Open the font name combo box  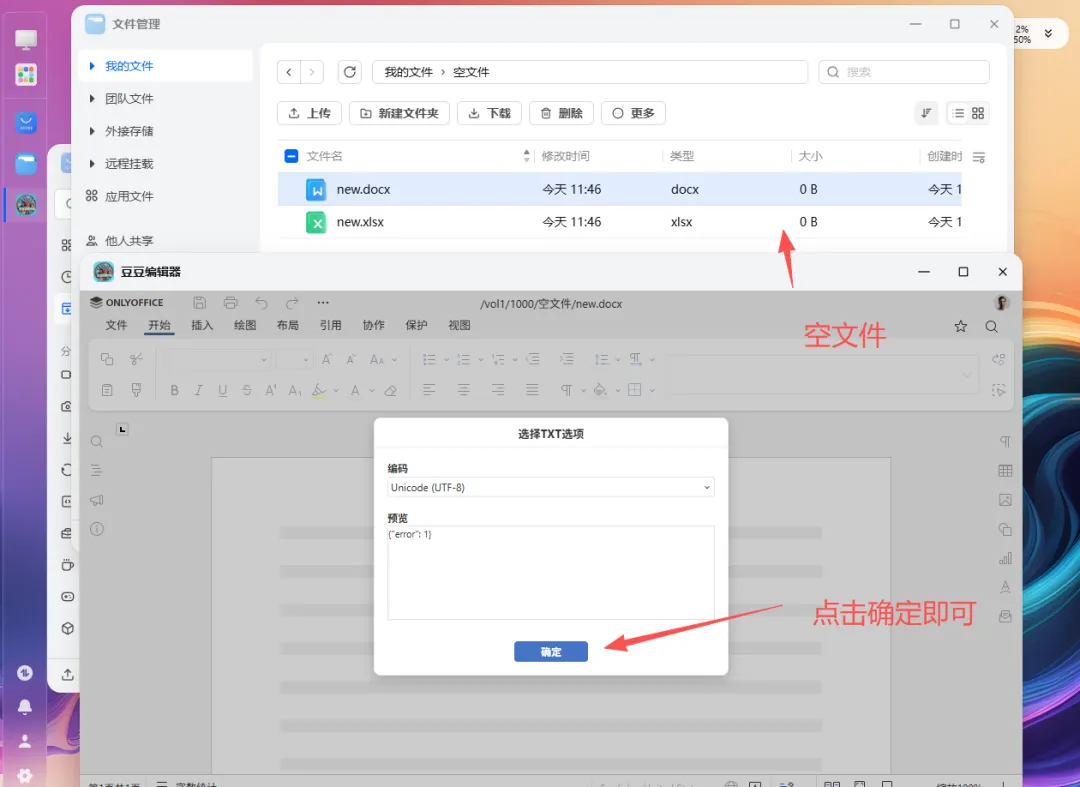tap(217, 359)
